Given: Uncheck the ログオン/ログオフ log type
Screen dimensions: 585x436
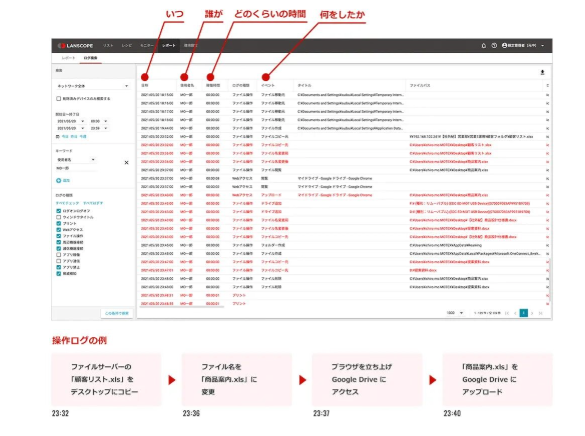Looking at the screenshot, I should (x=59, y=211).
